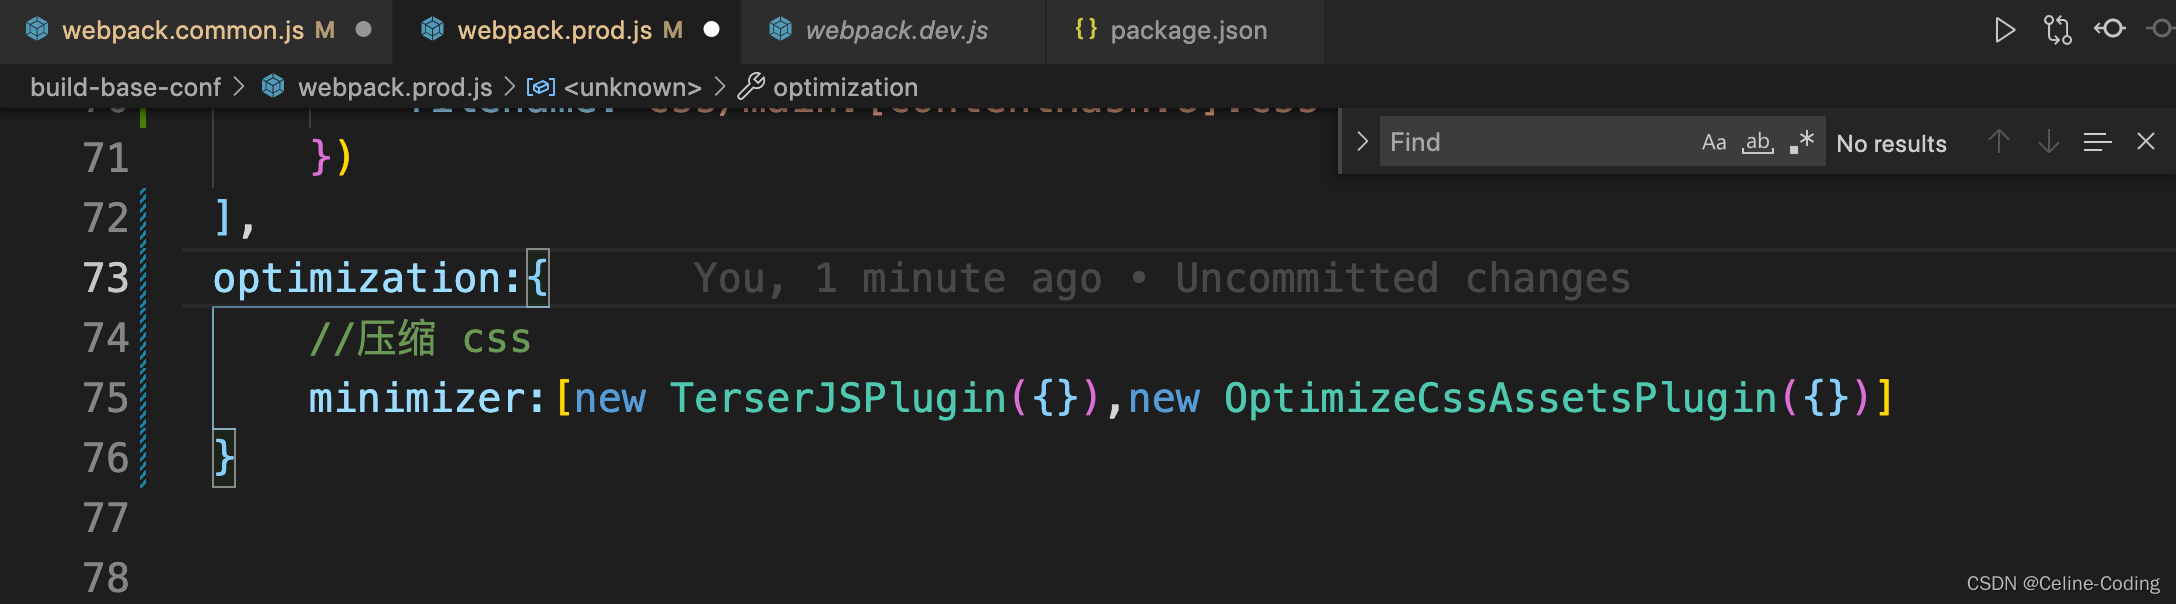
Task: Switch to the webpack.common.js tab
Action: click(x=183, y=30)
